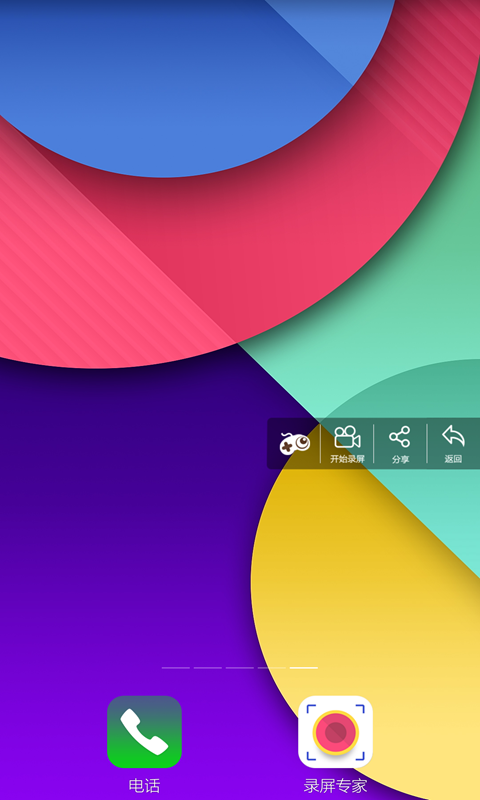Open the 电话 phone app icon
The height and width of the screenshot is (800, 480).
tap(144, 732)
